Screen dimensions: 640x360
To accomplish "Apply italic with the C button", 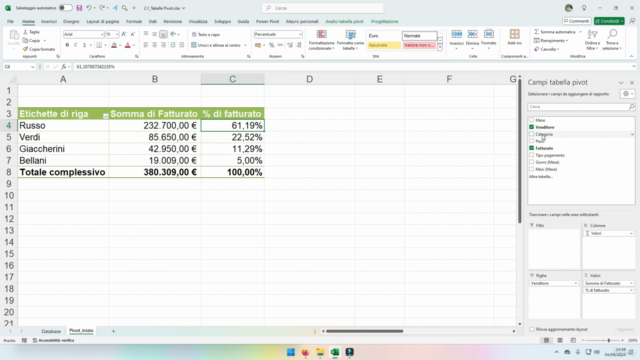I will click(x=76, y=45).
